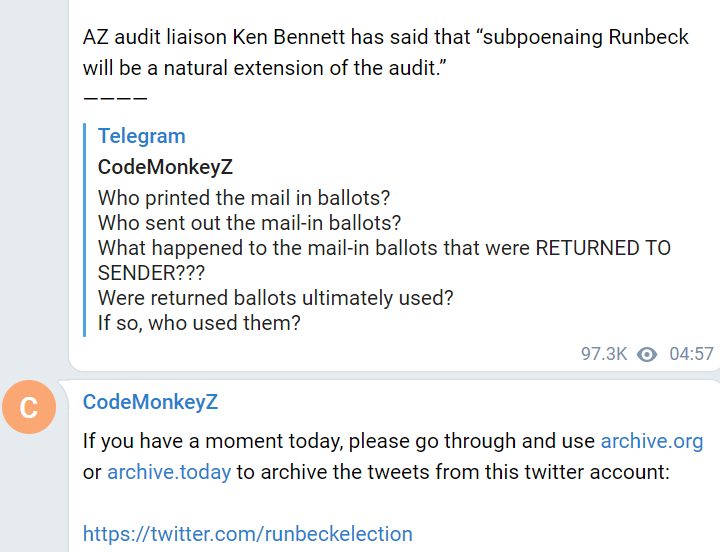The height and width of the screenshot is (552, 720).
Task: Click the dashed separator line below the quote
Action: (x=115, y=98)
